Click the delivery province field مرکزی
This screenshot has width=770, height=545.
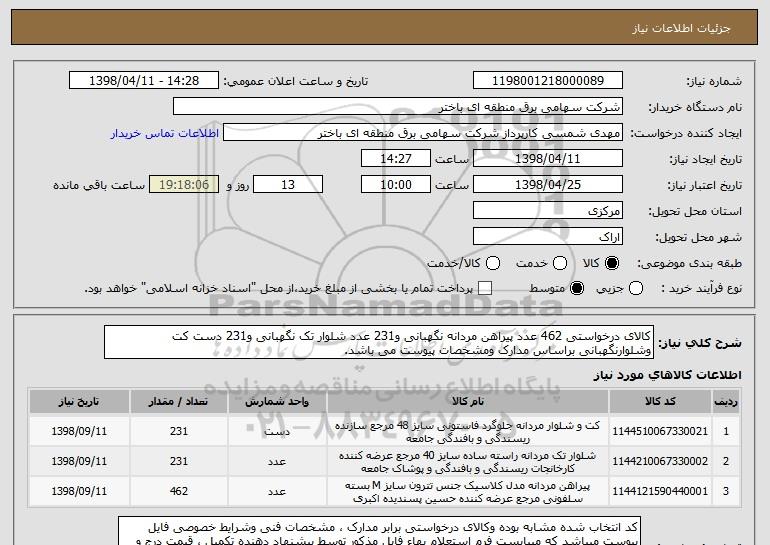(548, 211)
